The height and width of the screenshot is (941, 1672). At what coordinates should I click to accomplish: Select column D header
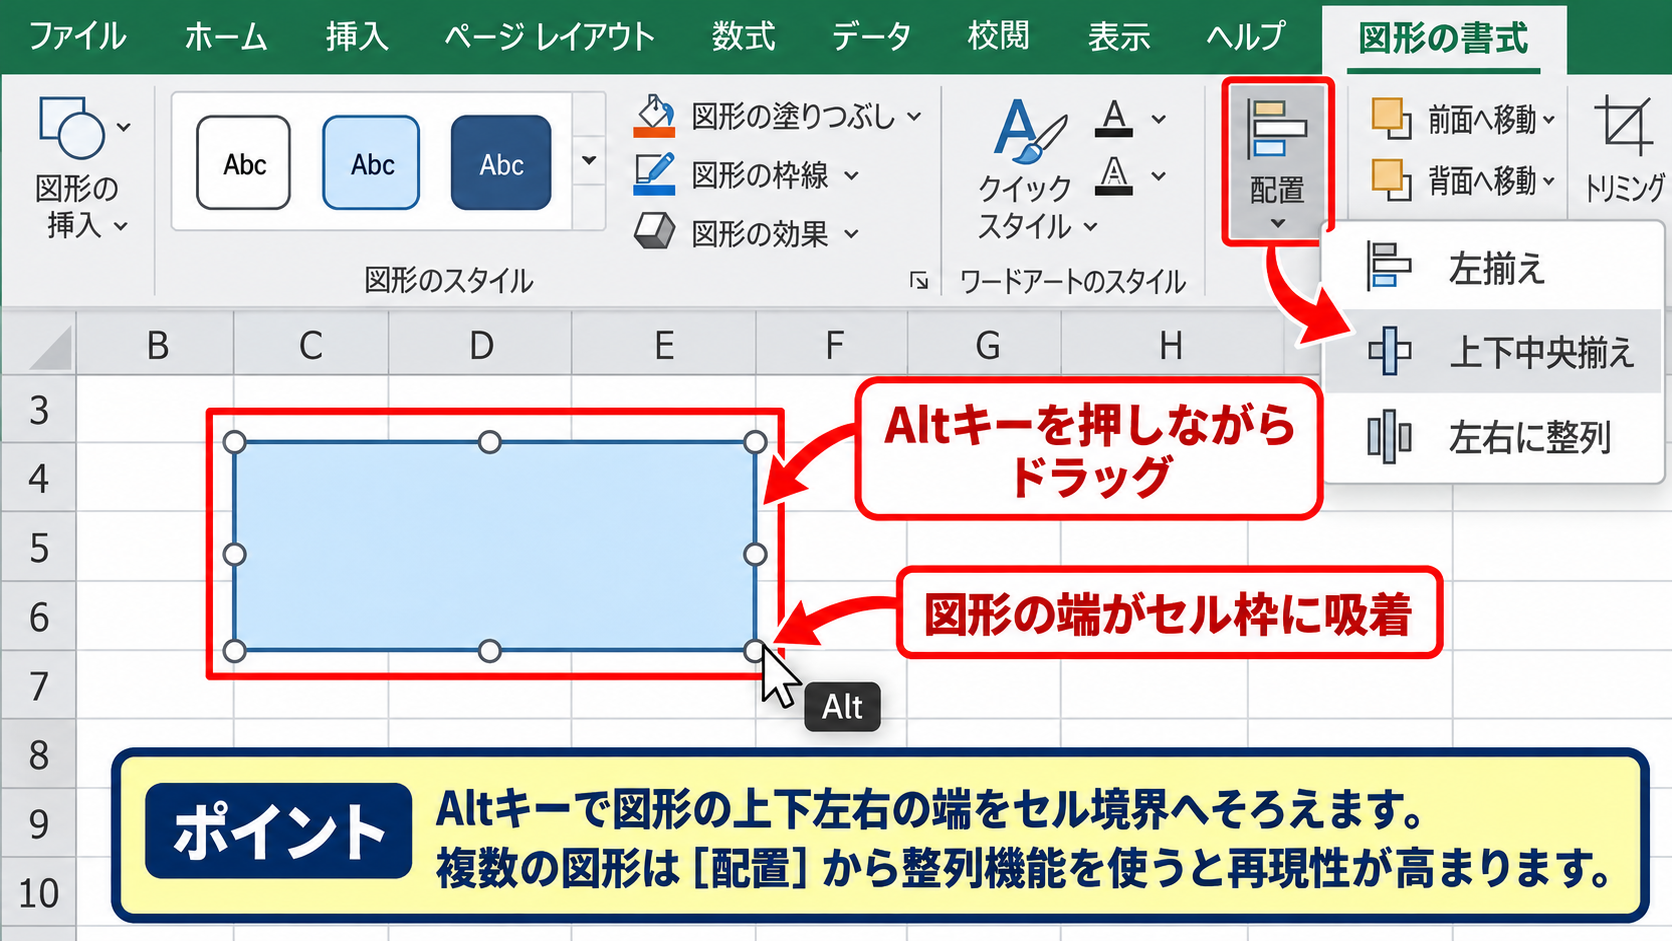[481, 345]
